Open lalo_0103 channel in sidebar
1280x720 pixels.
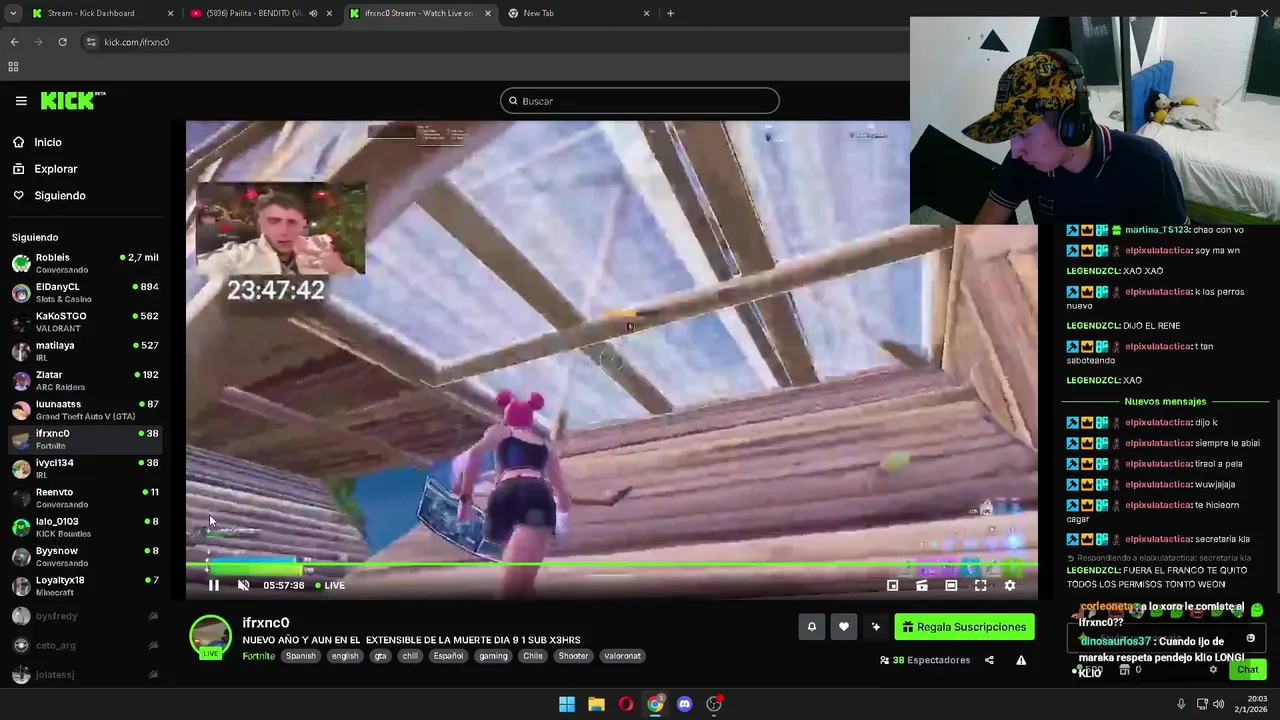[85, 527]
